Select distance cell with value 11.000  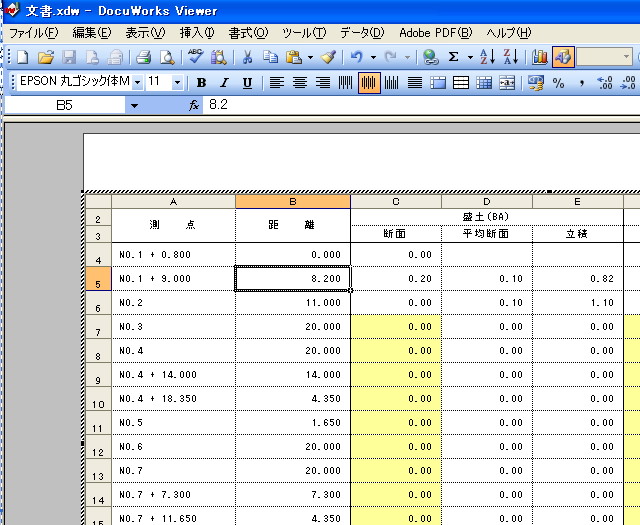(293, 303)
